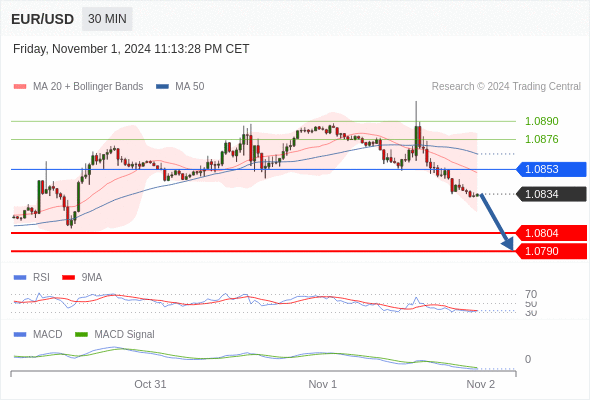Click the MACD legend swatch
Image resolution: width=590 pixels, height=400 pixels.
tap(20, 335)
